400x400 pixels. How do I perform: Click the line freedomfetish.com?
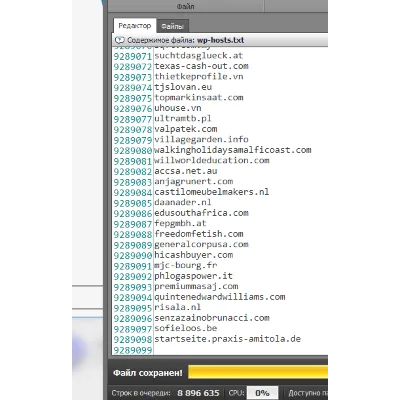pos(199,234)
